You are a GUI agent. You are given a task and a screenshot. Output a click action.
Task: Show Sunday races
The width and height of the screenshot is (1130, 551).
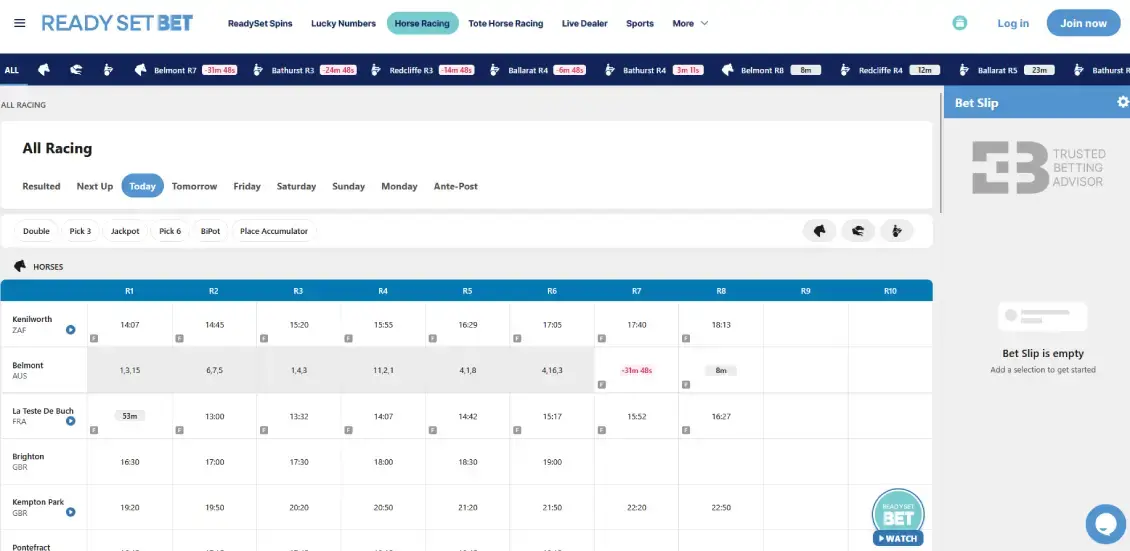click(349, 186)
